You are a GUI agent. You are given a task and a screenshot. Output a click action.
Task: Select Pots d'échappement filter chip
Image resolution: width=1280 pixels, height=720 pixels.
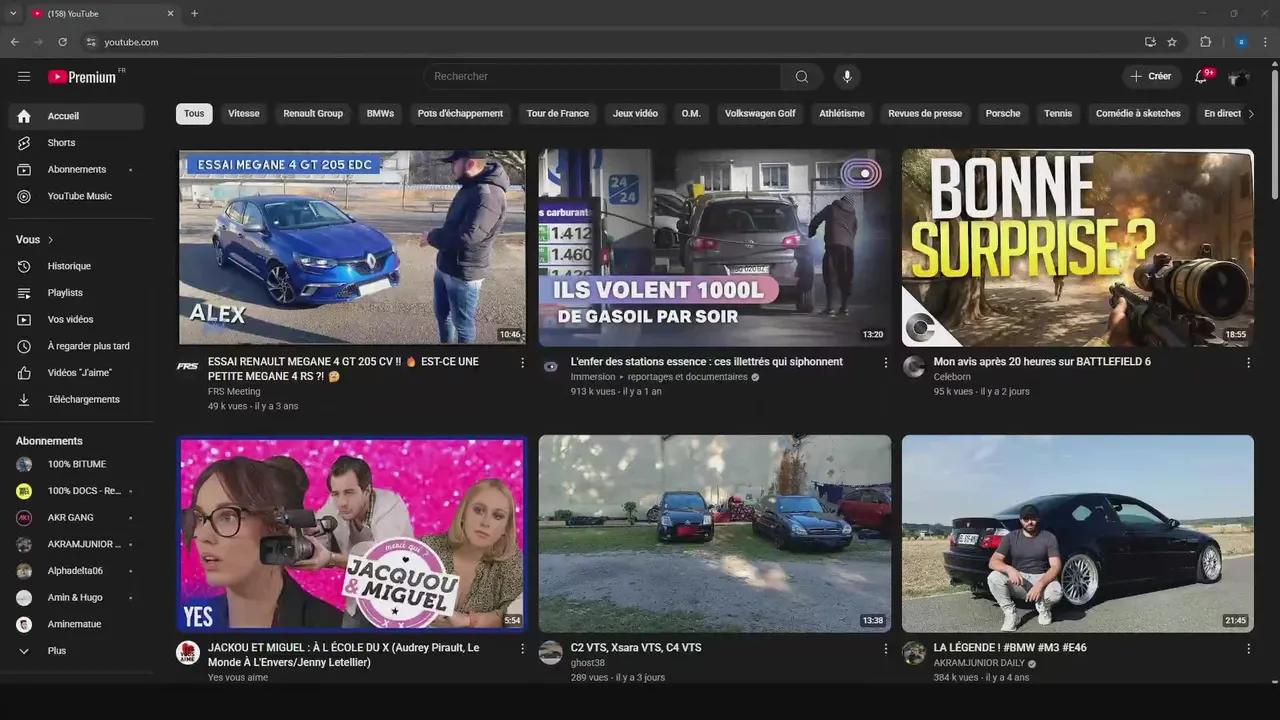click(460, 114)
